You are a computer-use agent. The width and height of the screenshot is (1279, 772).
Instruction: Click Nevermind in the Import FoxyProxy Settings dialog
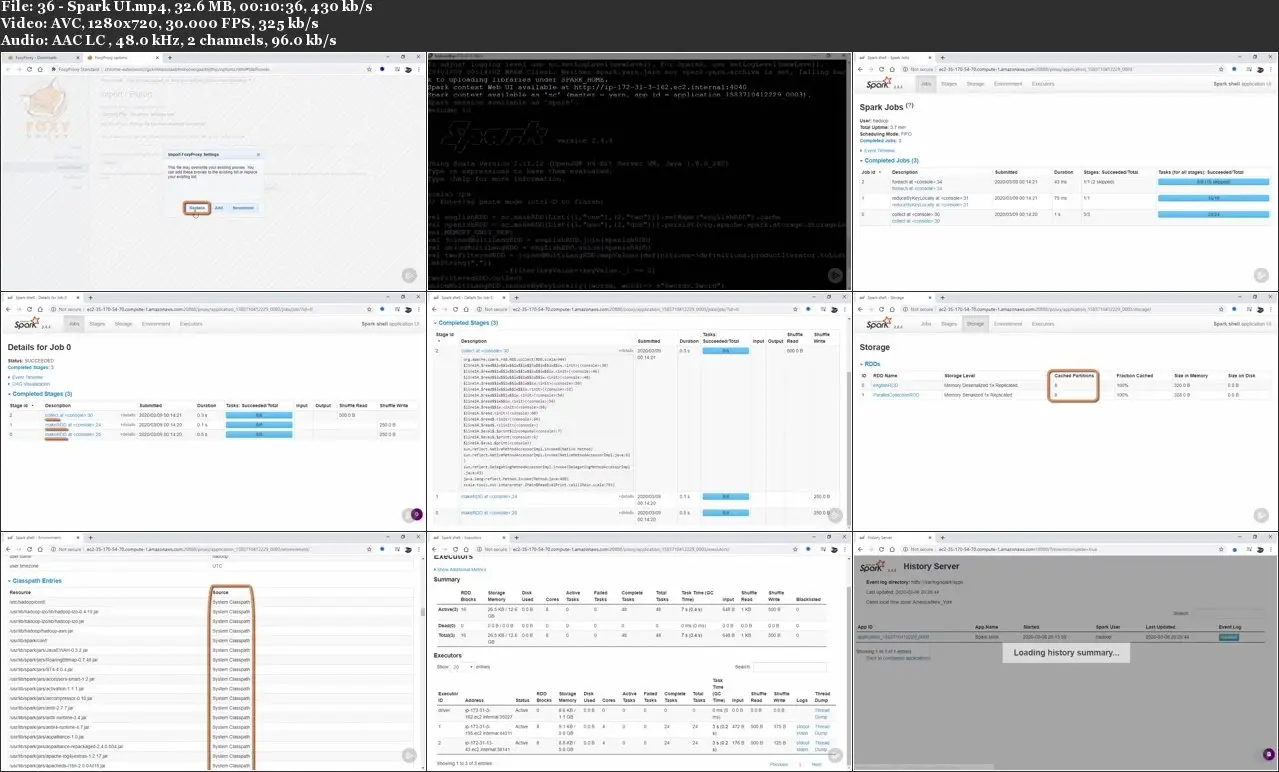click(243, 208)
